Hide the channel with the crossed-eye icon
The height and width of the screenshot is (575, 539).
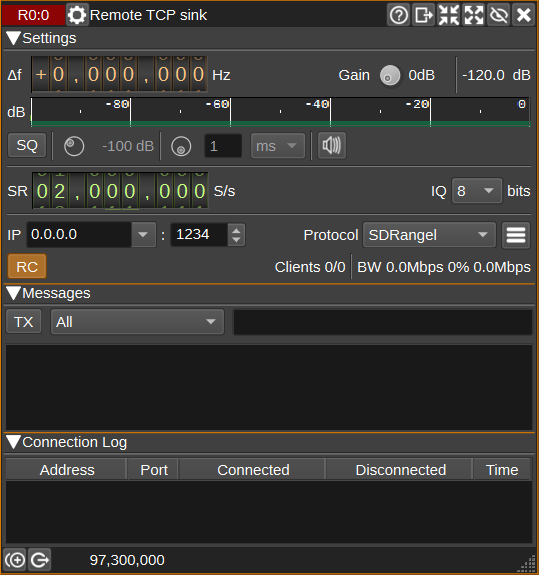(x=498, y=15)
